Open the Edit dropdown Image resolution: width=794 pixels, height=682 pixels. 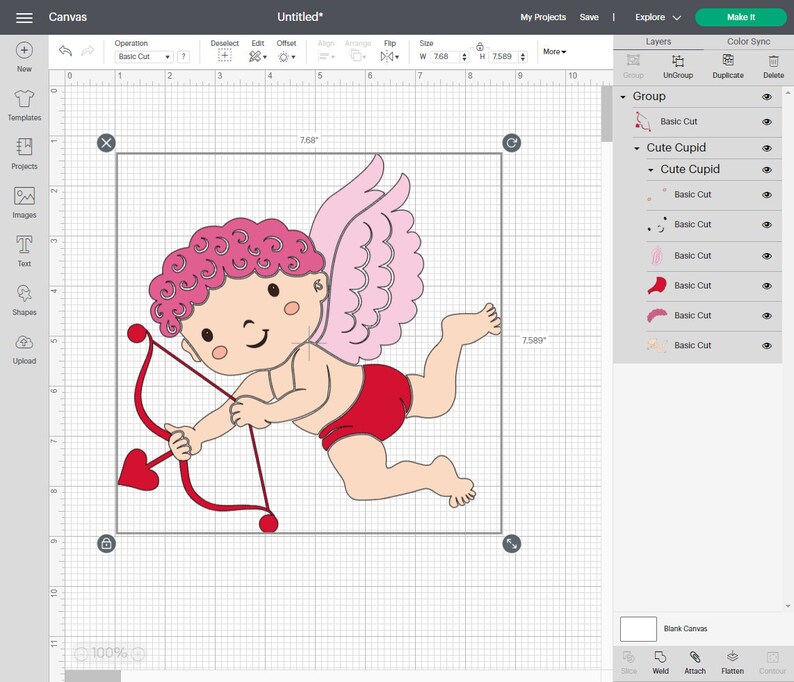[x=258, y=57]
